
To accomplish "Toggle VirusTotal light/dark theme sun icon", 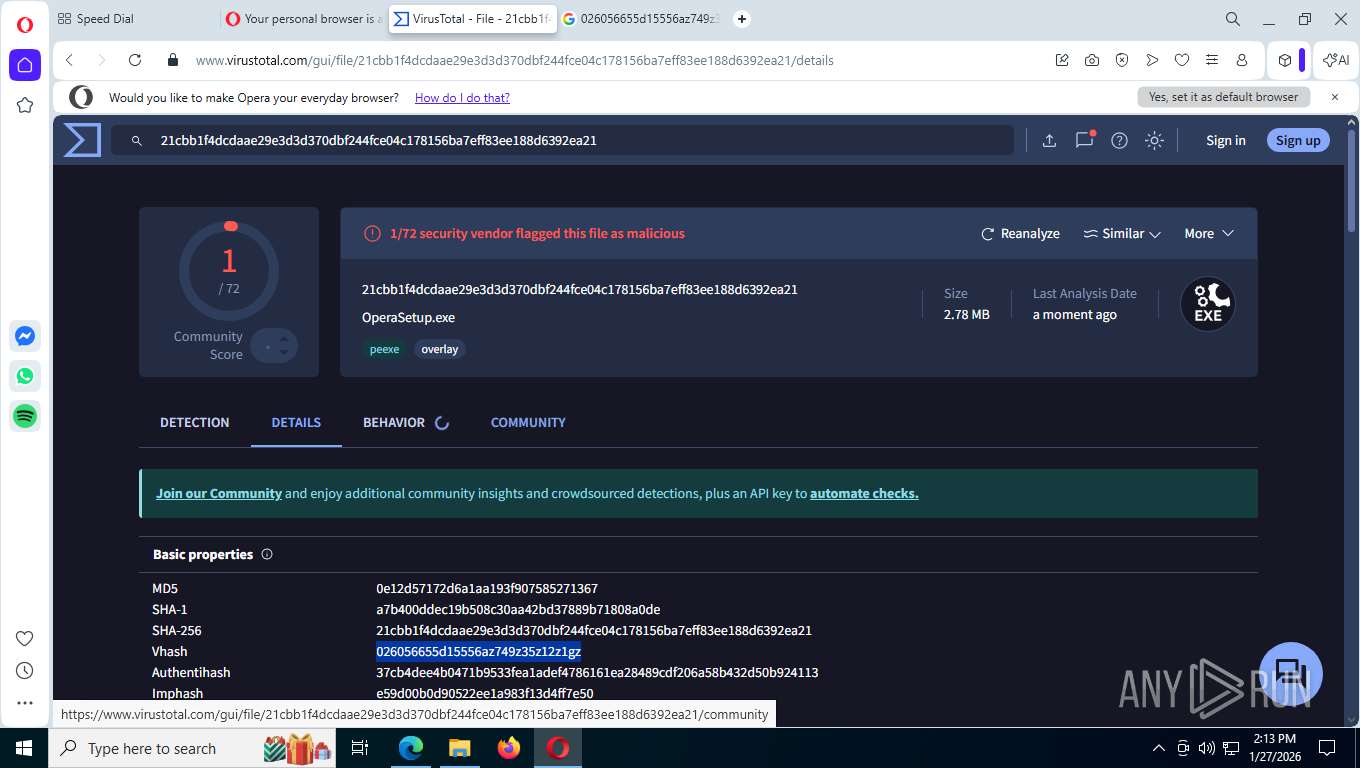I will tap(1154, 140).
